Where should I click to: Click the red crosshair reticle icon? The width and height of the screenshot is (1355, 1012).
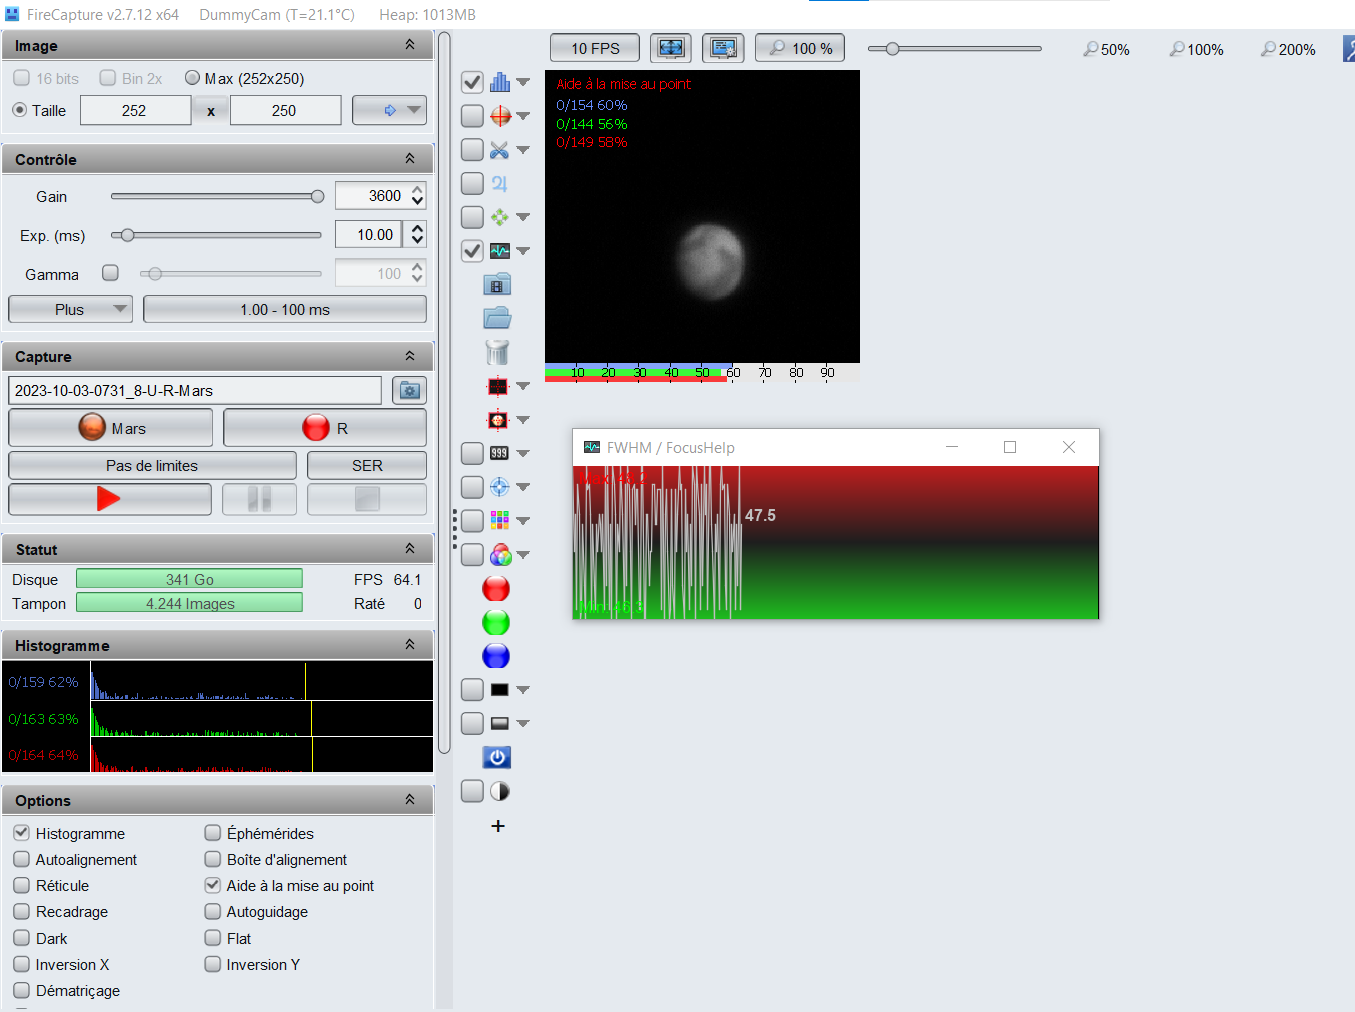500,116
